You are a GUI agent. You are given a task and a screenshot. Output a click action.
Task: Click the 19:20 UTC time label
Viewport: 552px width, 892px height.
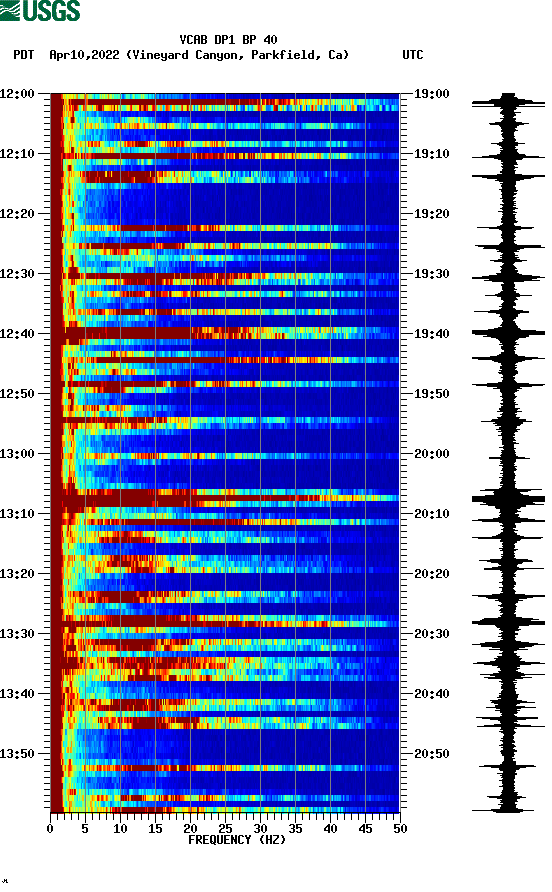click(x=431, y=214)
